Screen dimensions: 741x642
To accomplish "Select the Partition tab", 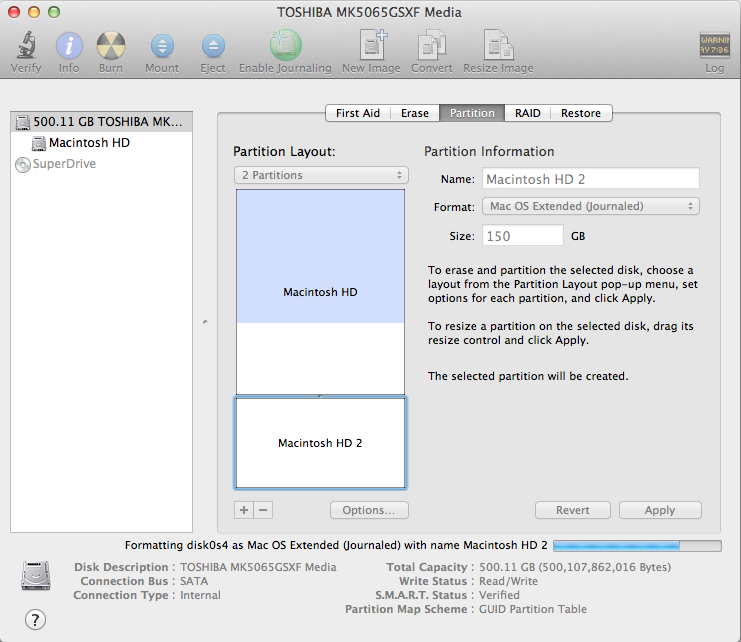I will tap(472, 113).
